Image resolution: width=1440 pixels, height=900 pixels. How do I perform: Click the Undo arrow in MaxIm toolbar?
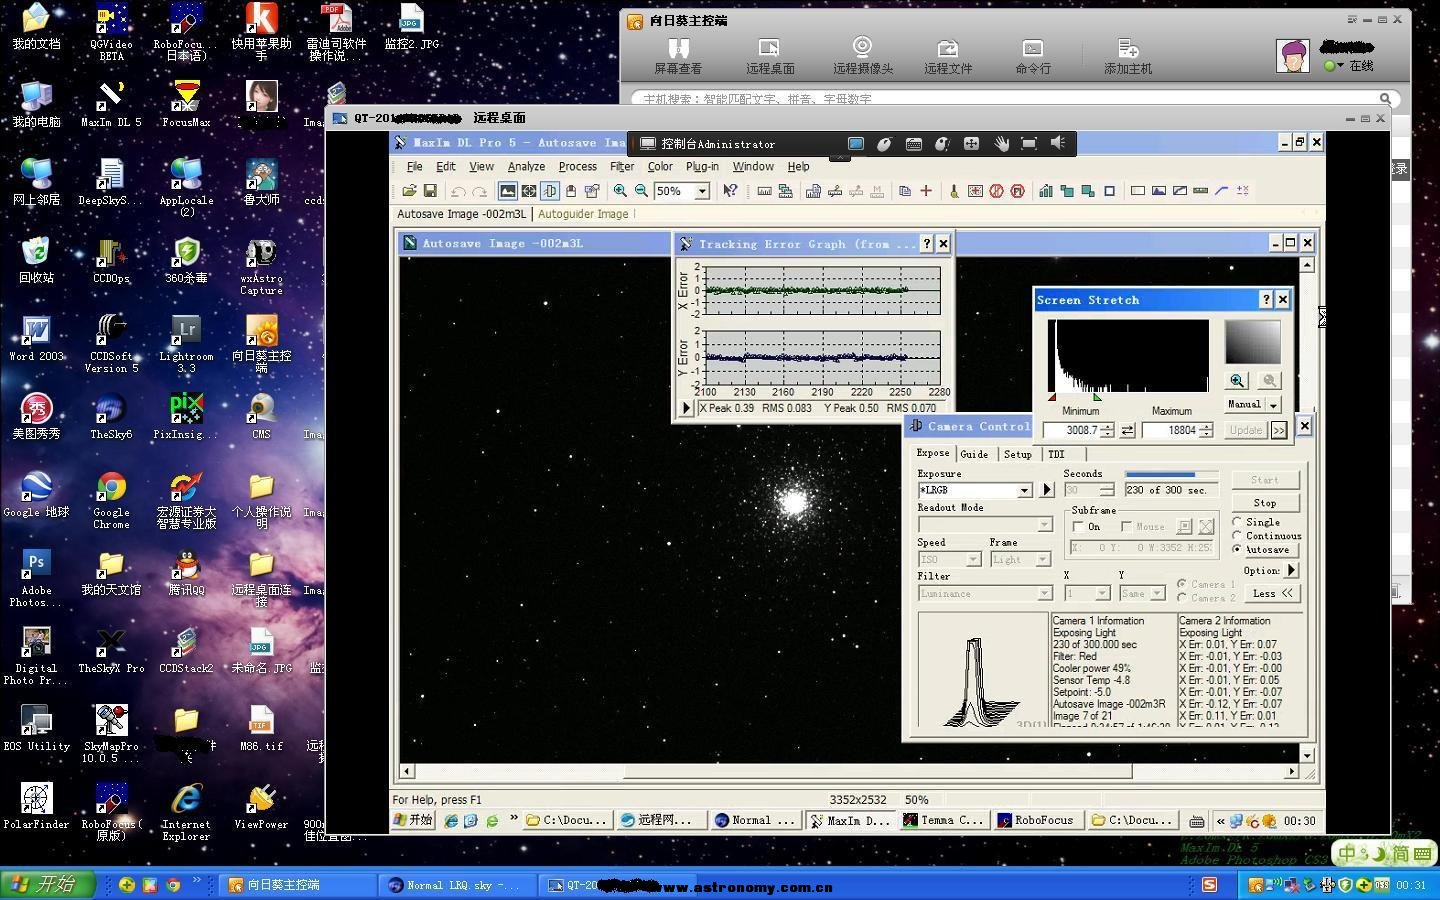[458, 191]
